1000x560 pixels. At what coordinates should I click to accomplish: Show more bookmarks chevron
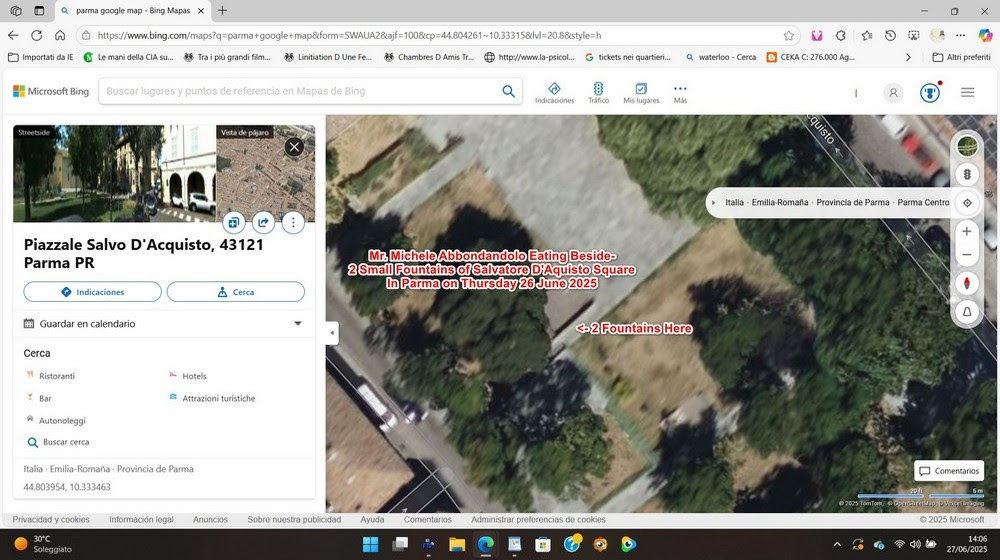[x=908, y=57]
